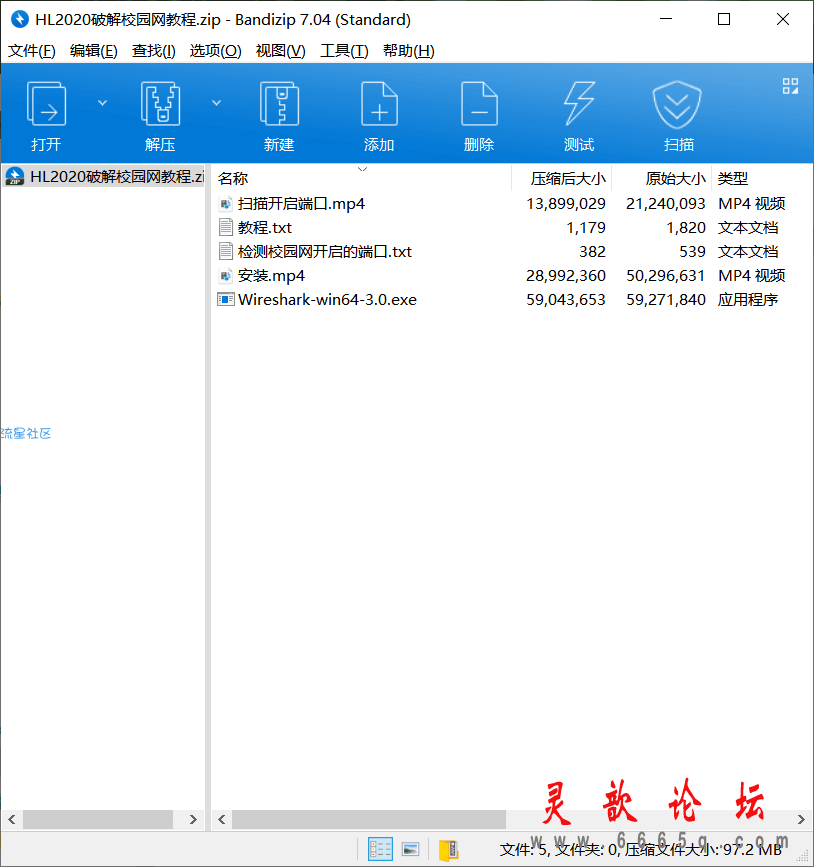Screen dimensions: 814x867
Task: Click the Extract (解压) toolbar icon
Action: pyautogui.click(x=160, y=103)
